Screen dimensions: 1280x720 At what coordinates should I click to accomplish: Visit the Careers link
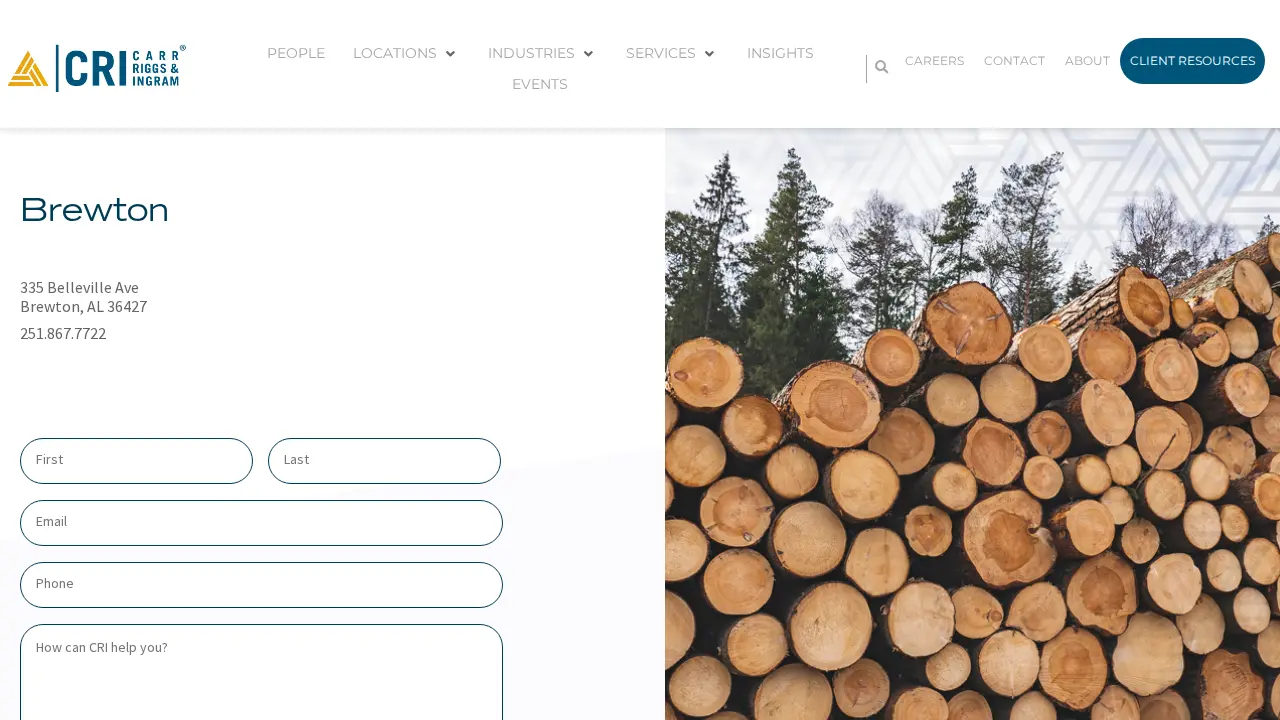pos(935,61)
